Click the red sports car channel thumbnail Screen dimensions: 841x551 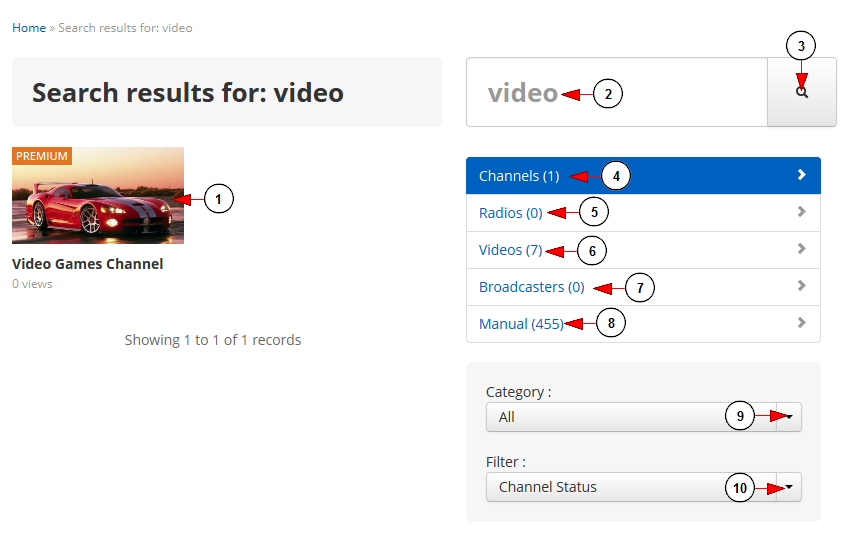click(x=98, y=195)
